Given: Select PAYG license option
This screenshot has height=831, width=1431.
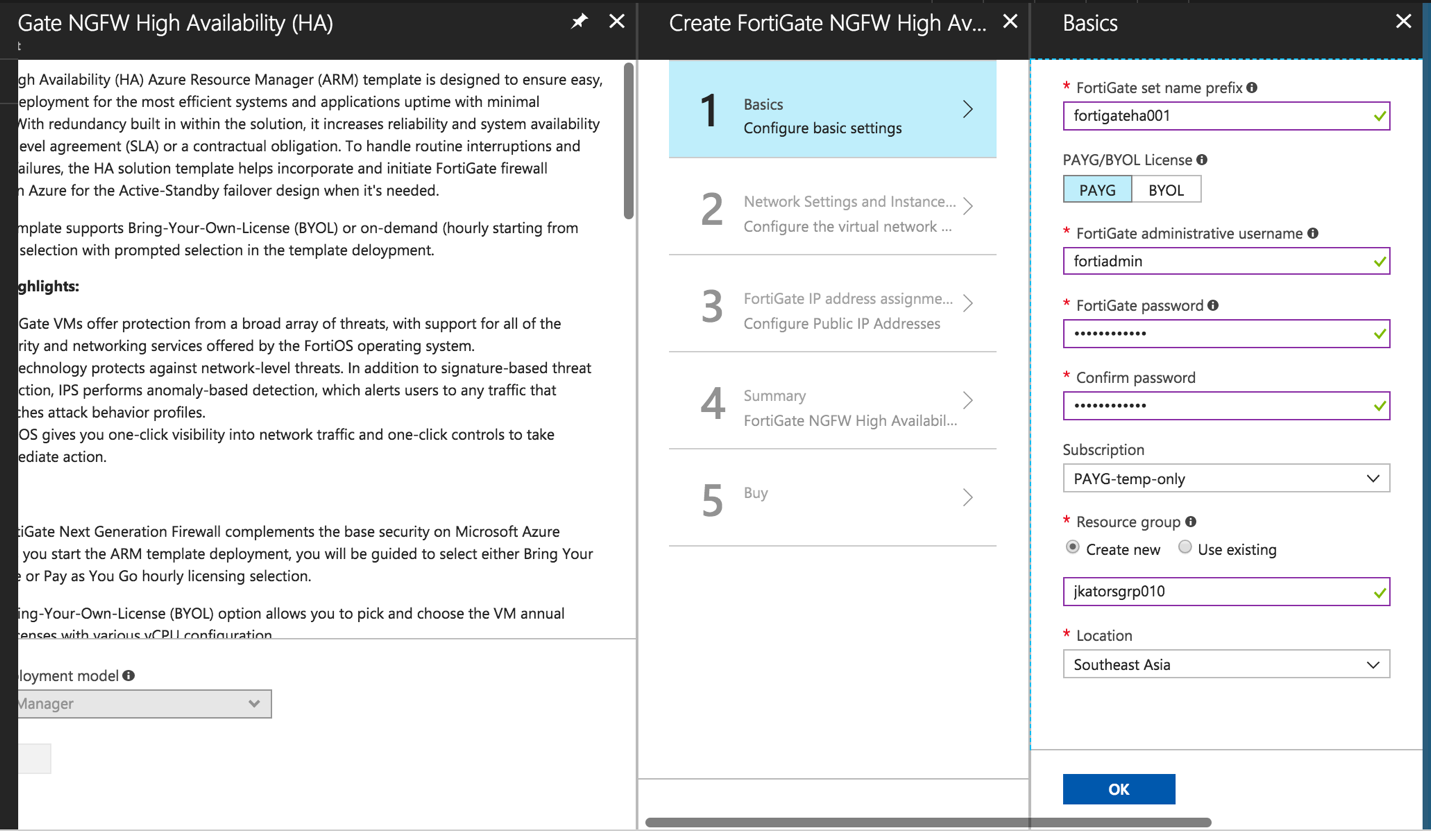Looking at the screenshot, I should [1097, 190].
